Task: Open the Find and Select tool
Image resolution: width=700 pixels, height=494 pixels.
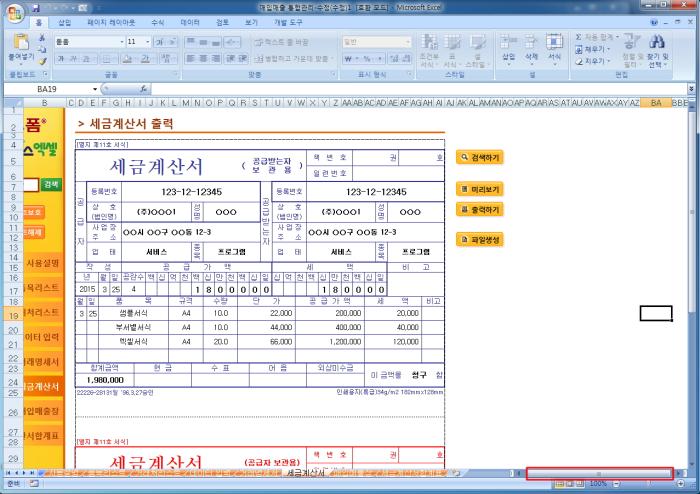Action: (658, 47)
